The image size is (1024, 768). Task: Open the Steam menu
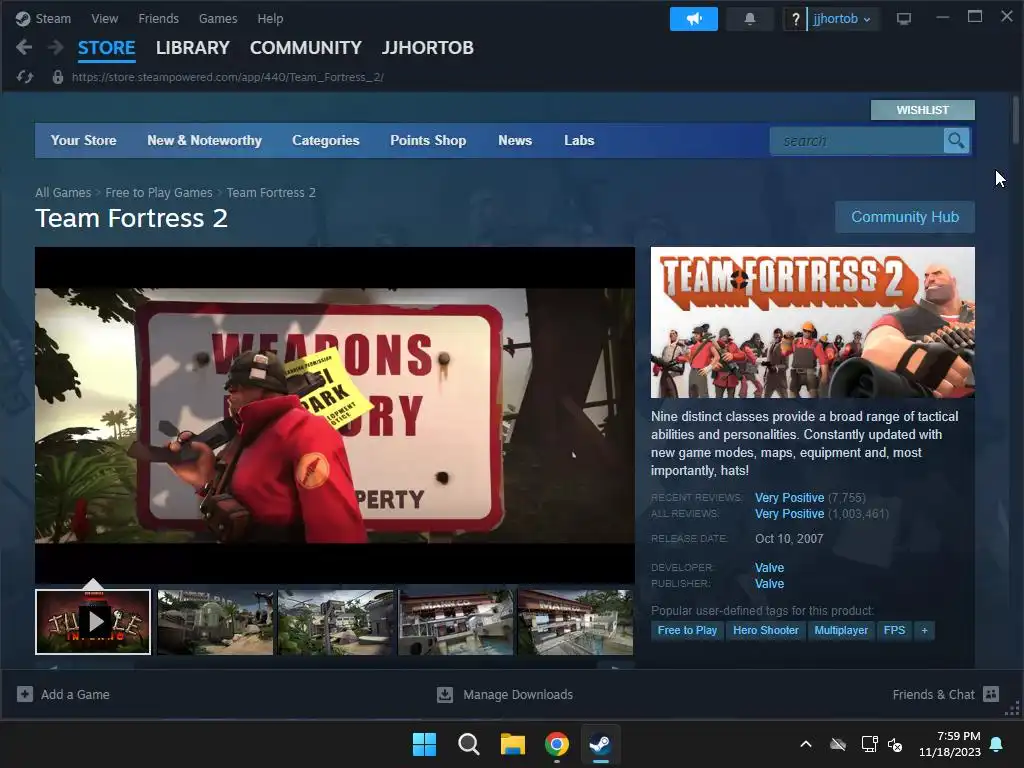click(x=53, y=19)
